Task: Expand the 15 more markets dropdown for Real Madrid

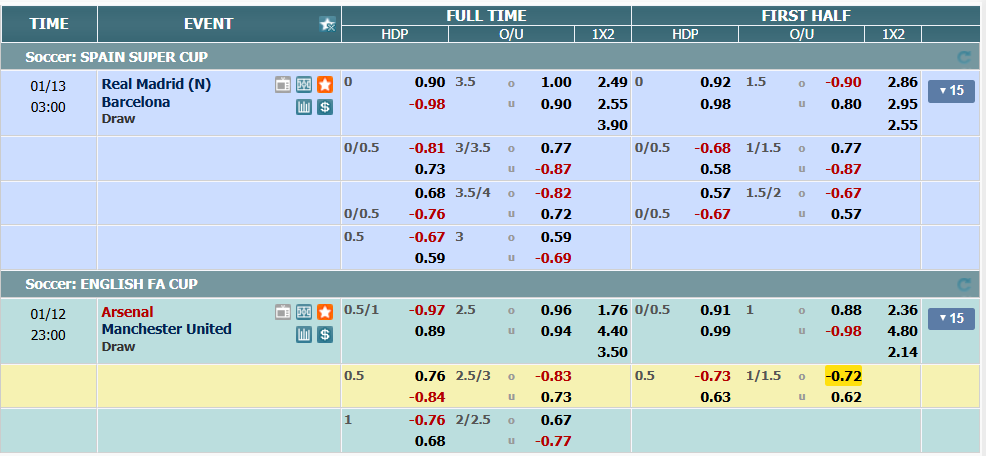Action: [x=949, y=91]
